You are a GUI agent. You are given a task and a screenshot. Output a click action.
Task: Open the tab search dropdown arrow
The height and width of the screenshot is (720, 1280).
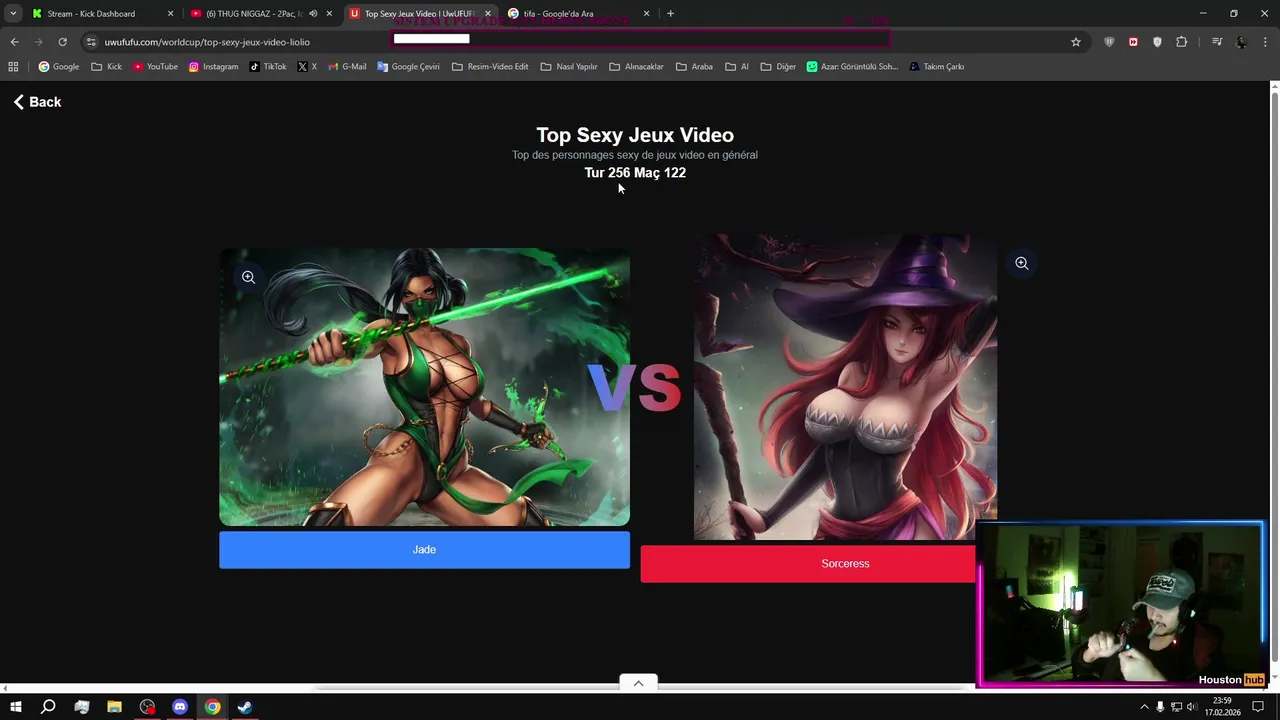(x=13, y=14)
